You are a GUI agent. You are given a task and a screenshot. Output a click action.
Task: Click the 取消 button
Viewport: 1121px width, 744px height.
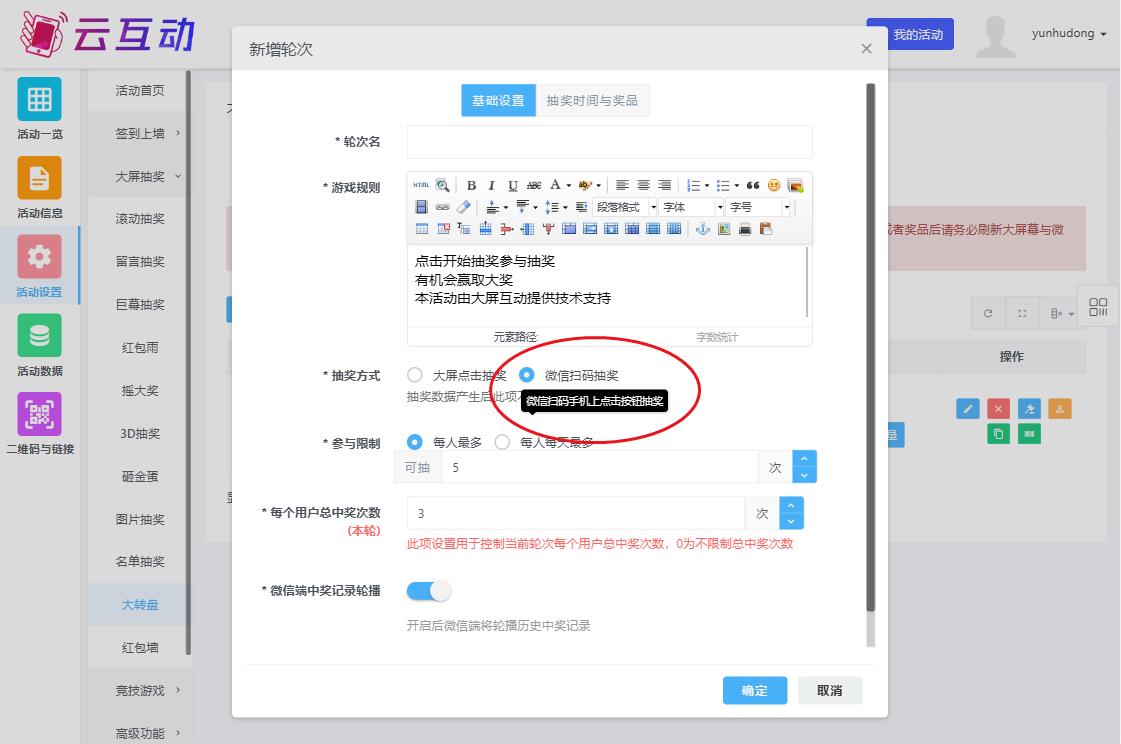829,691
